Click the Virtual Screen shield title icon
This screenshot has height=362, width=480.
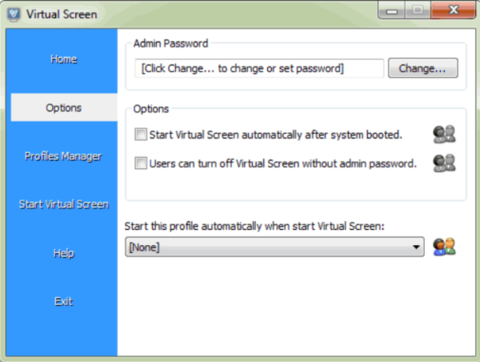[x=14, y=14]
